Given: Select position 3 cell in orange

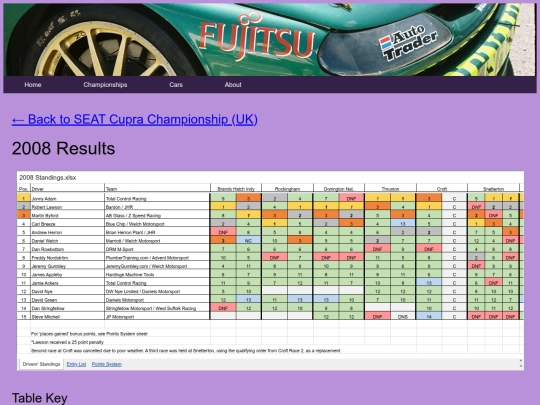Looking at the screenshot, I should (x=23, y=215).
